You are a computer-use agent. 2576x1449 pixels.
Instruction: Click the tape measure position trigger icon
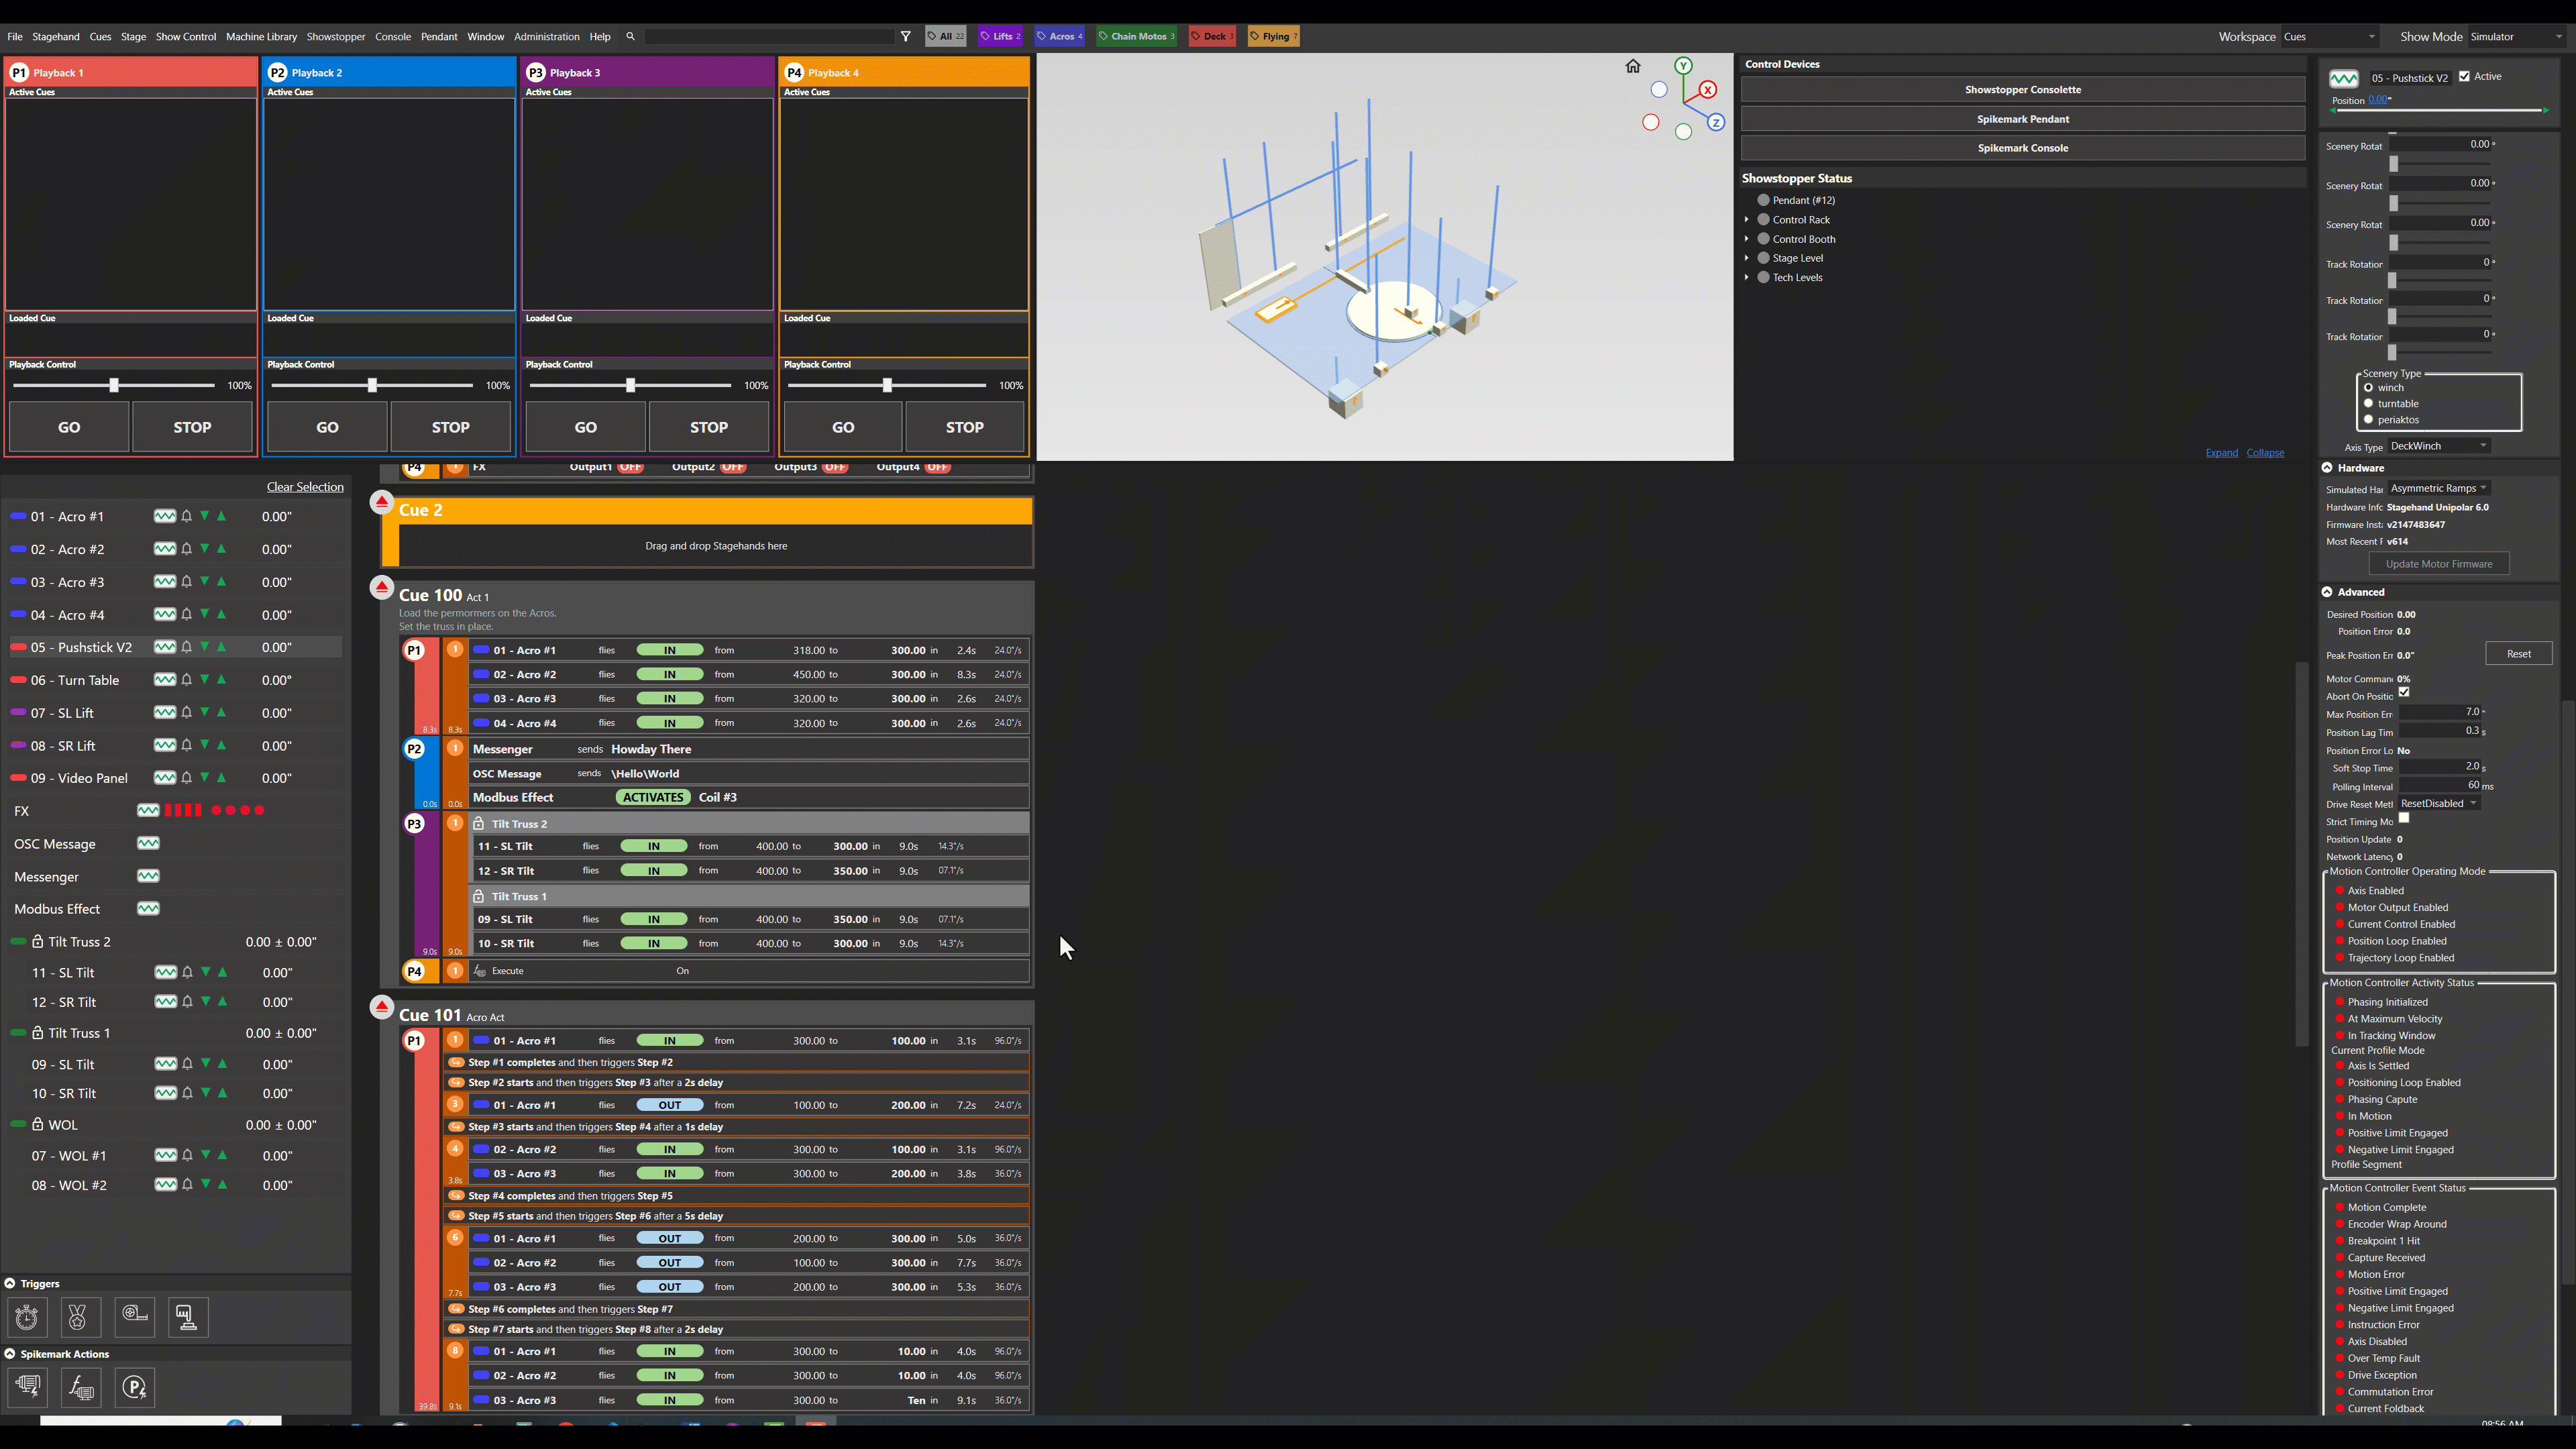pos(134,1317)
